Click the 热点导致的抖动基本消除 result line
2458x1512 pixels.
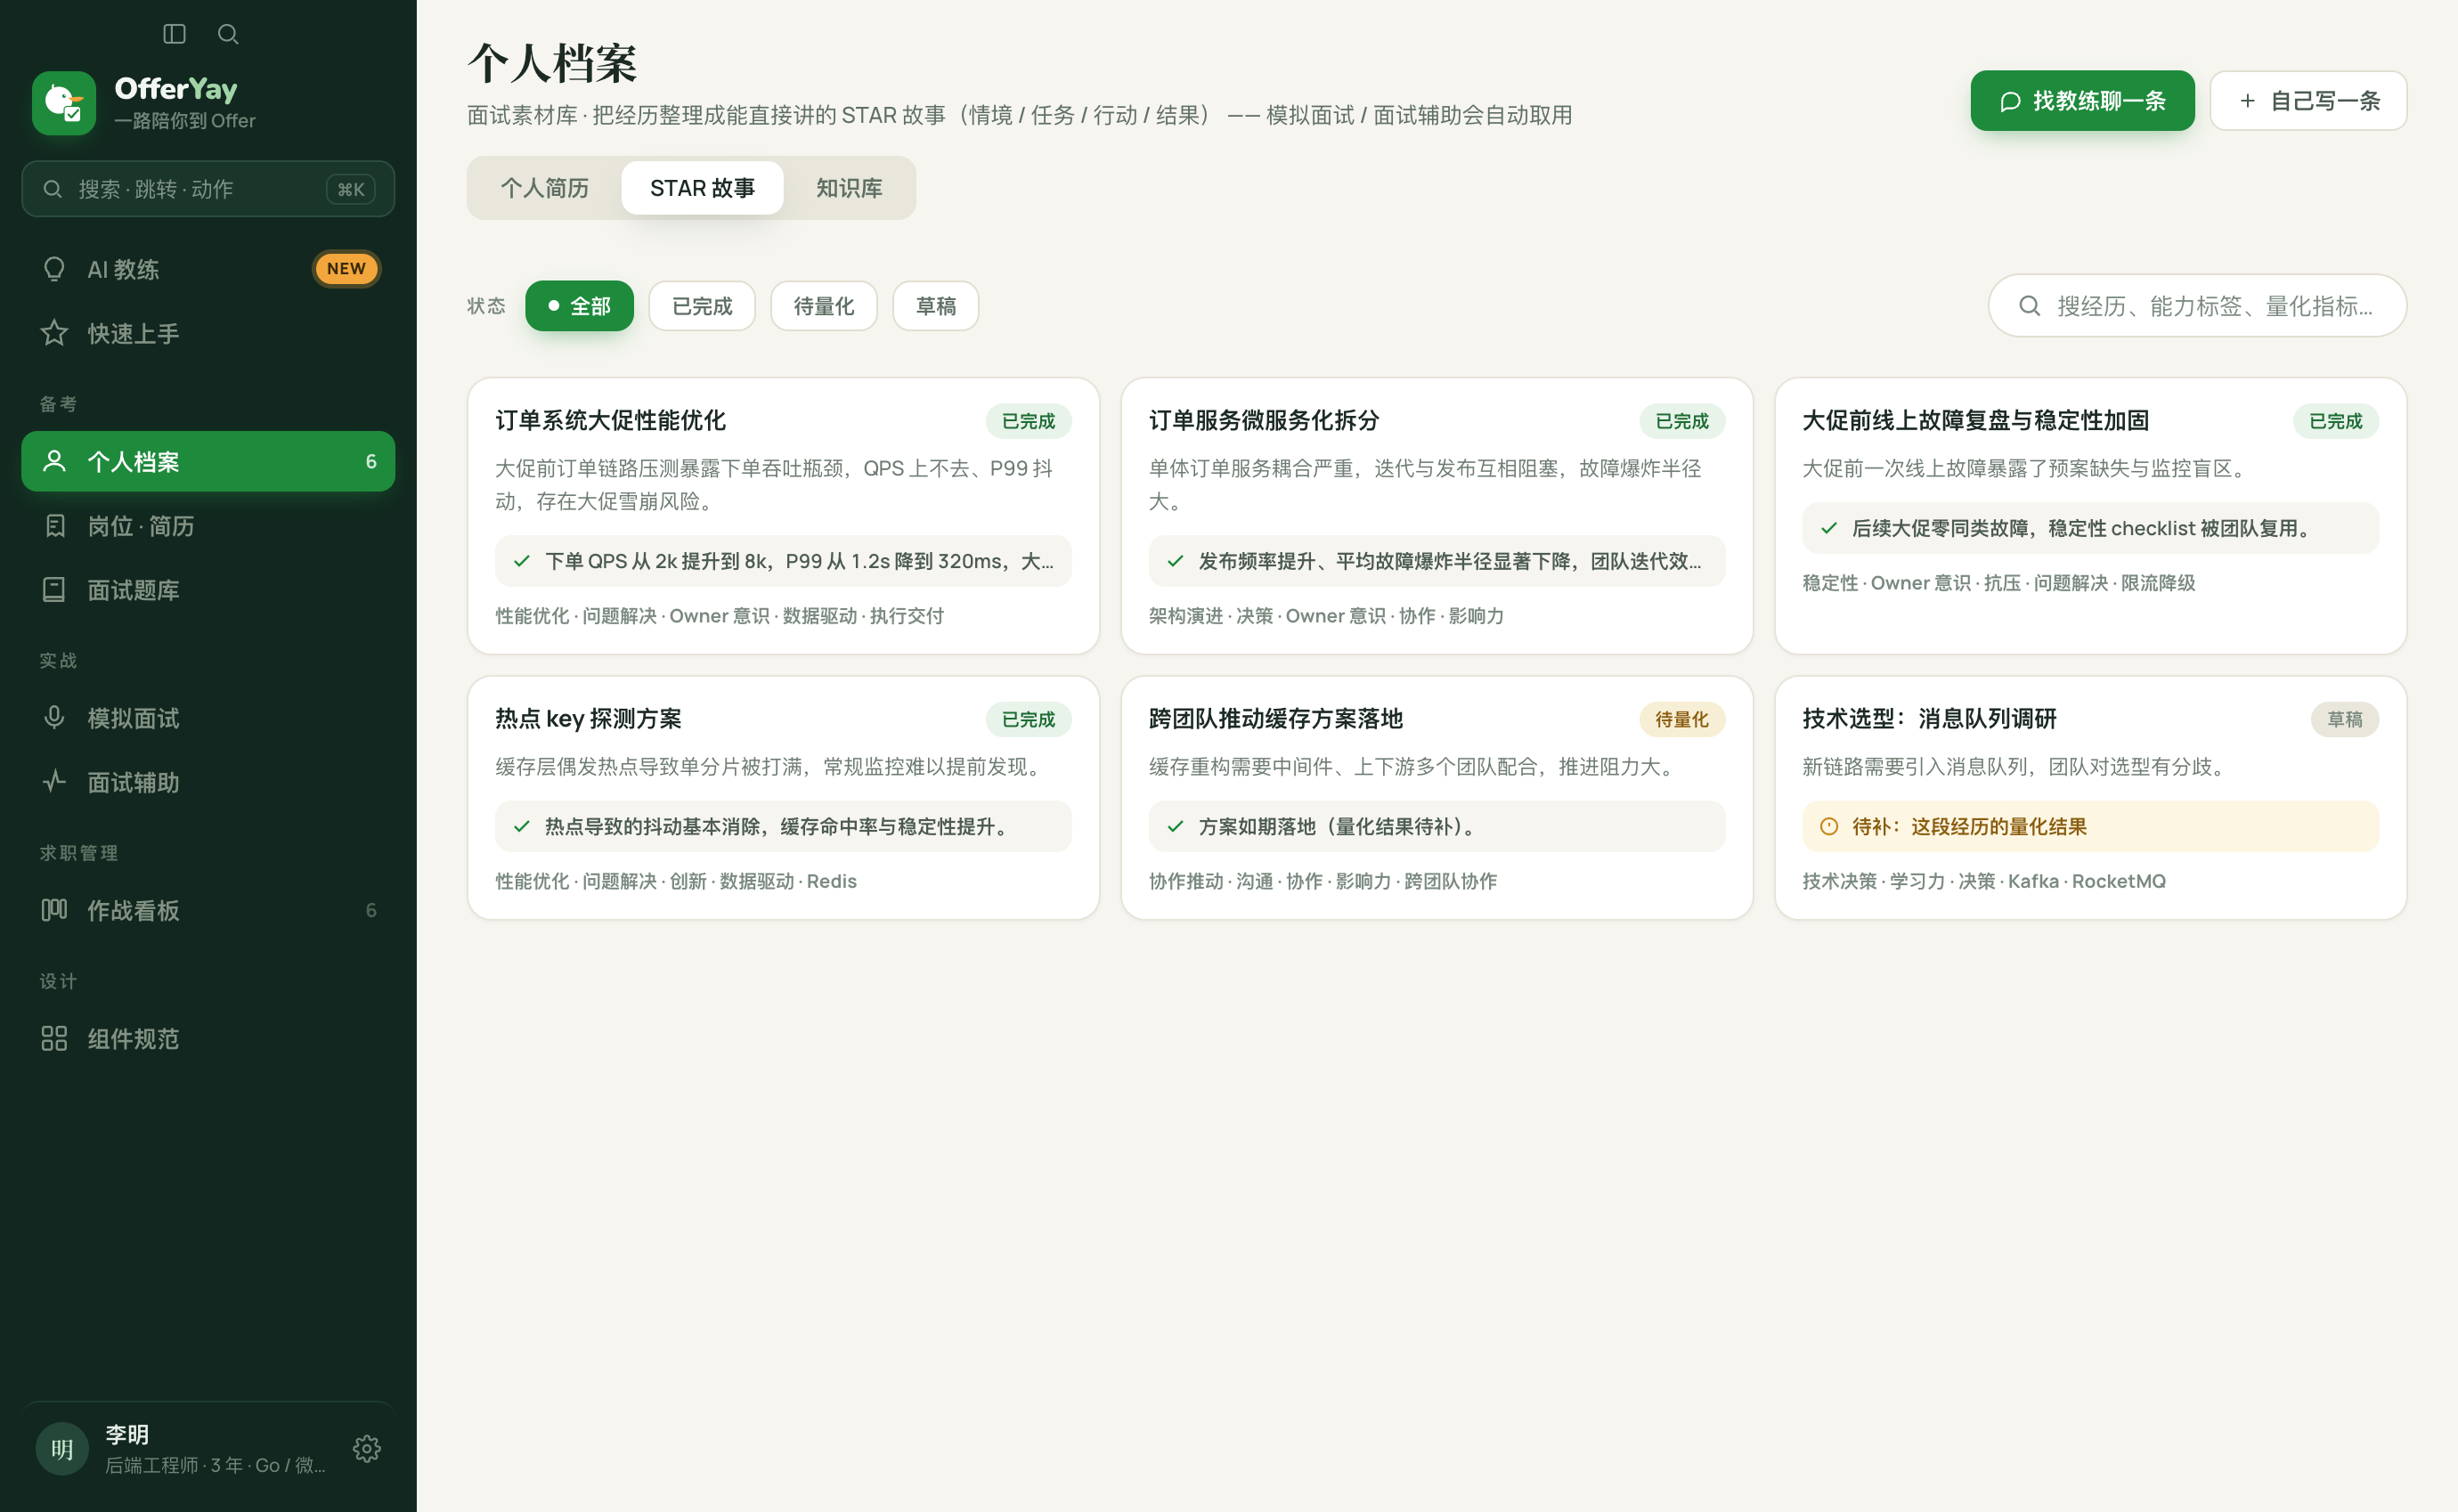(x=783, y=826)
